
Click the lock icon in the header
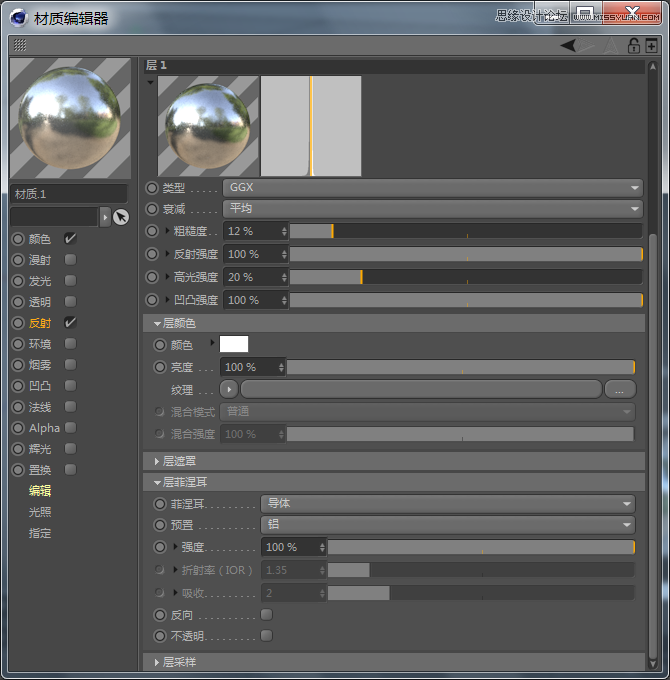click(x=633, y=45)
